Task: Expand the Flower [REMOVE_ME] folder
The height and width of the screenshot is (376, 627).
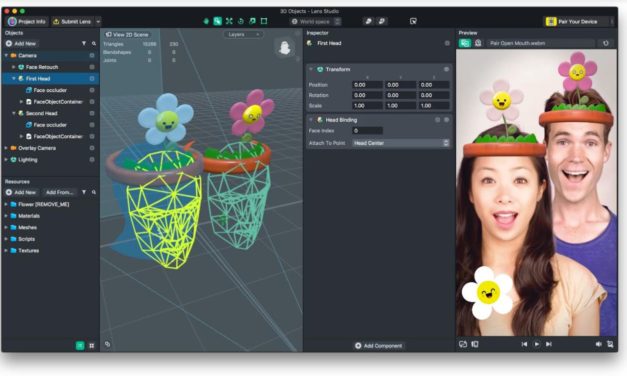Action: 6,204
